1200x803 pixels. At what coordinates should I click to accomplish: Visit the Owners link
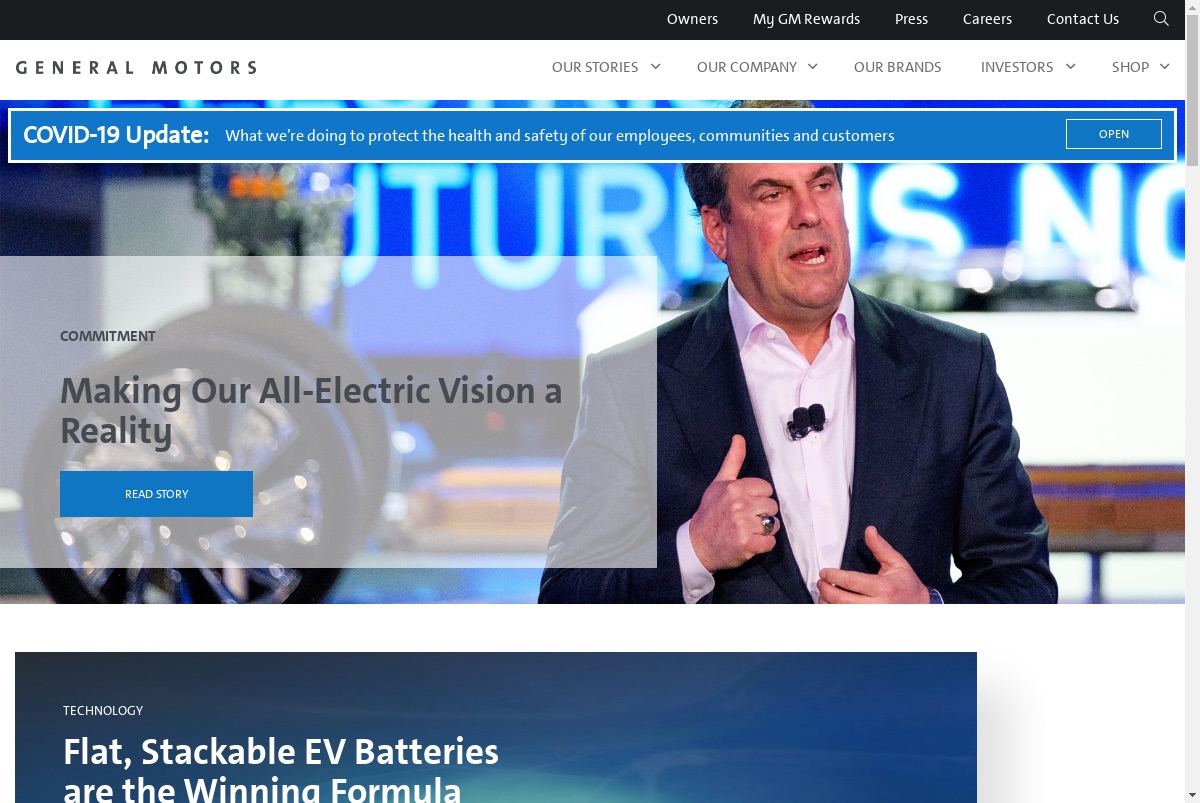point(692,19)
